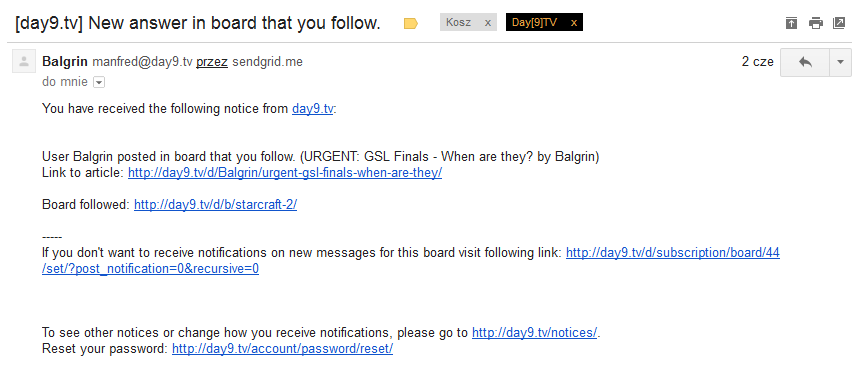Remove the Day[9]TV label with x
Viewport: 859px width, 375px height.
[x=574, y=22]
